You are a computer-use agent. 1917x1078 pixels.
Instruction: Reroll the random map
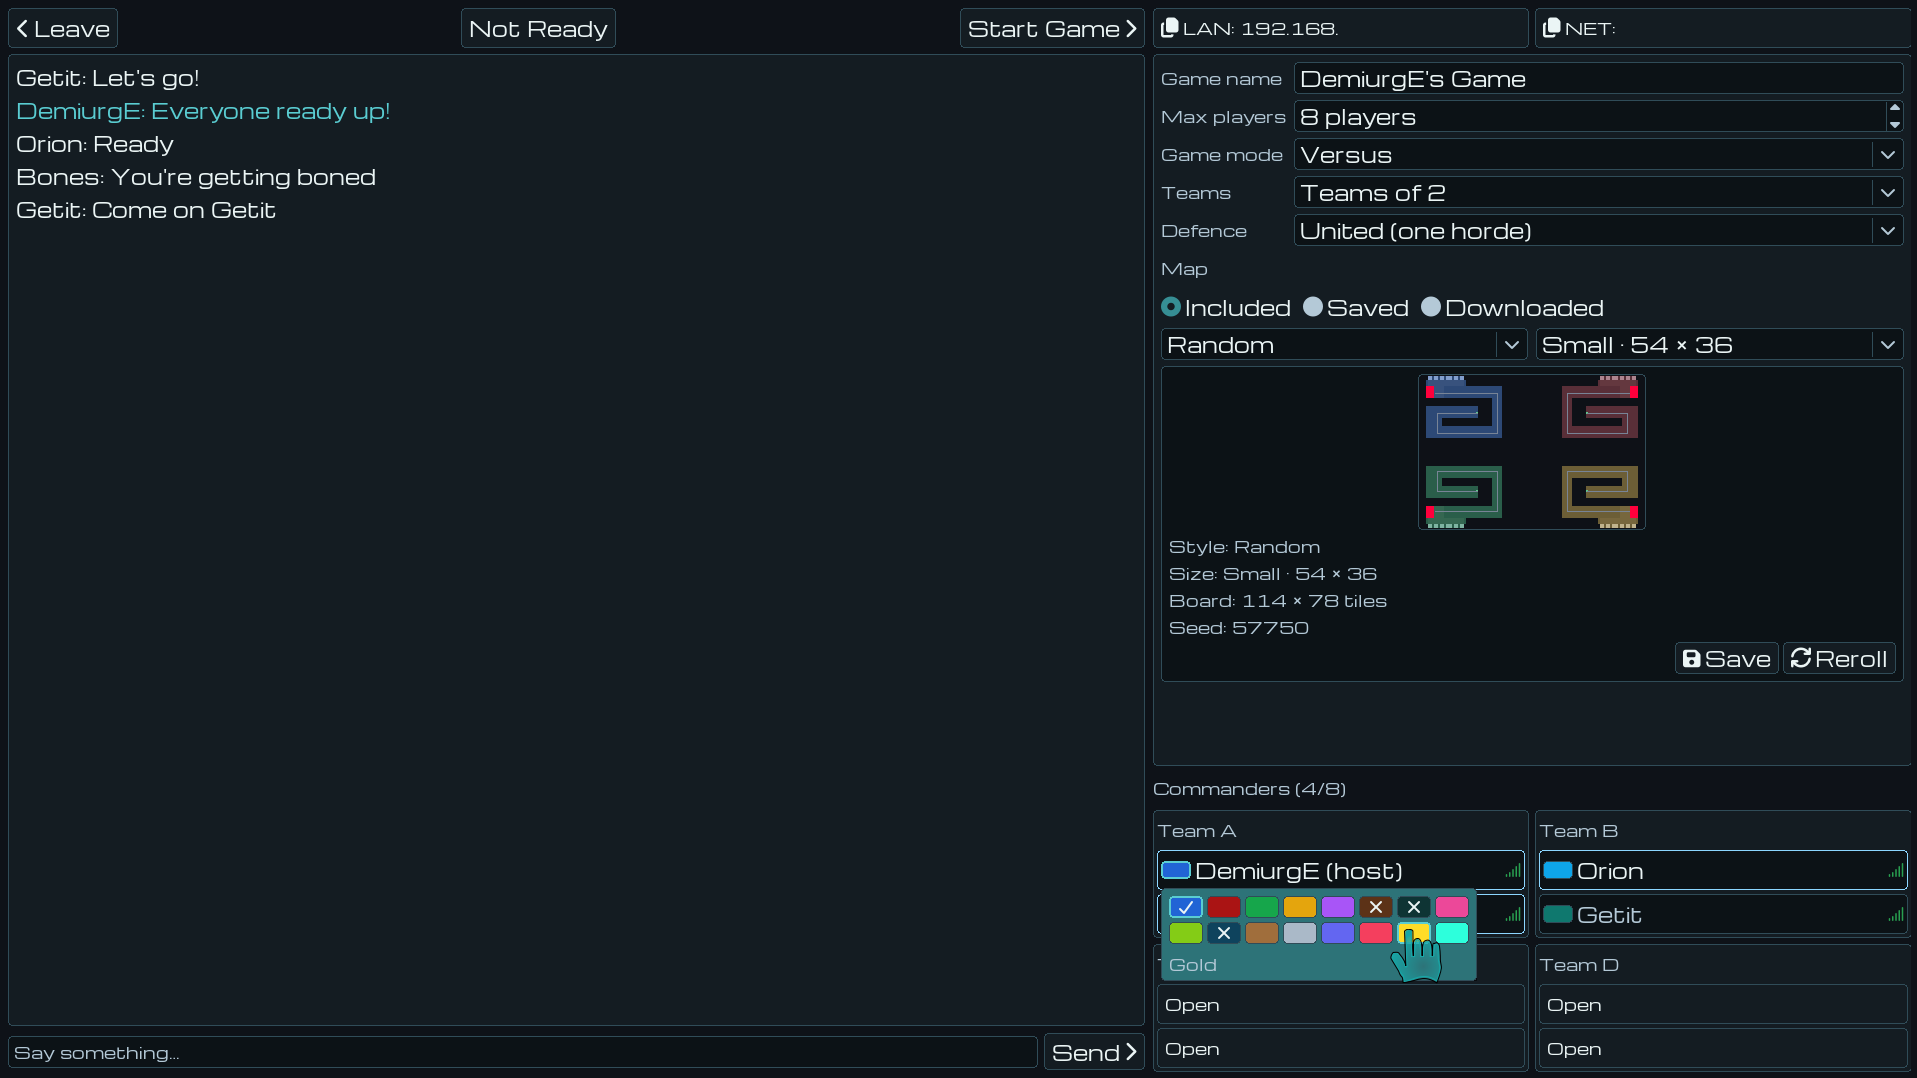click(x=1839, y=659)
